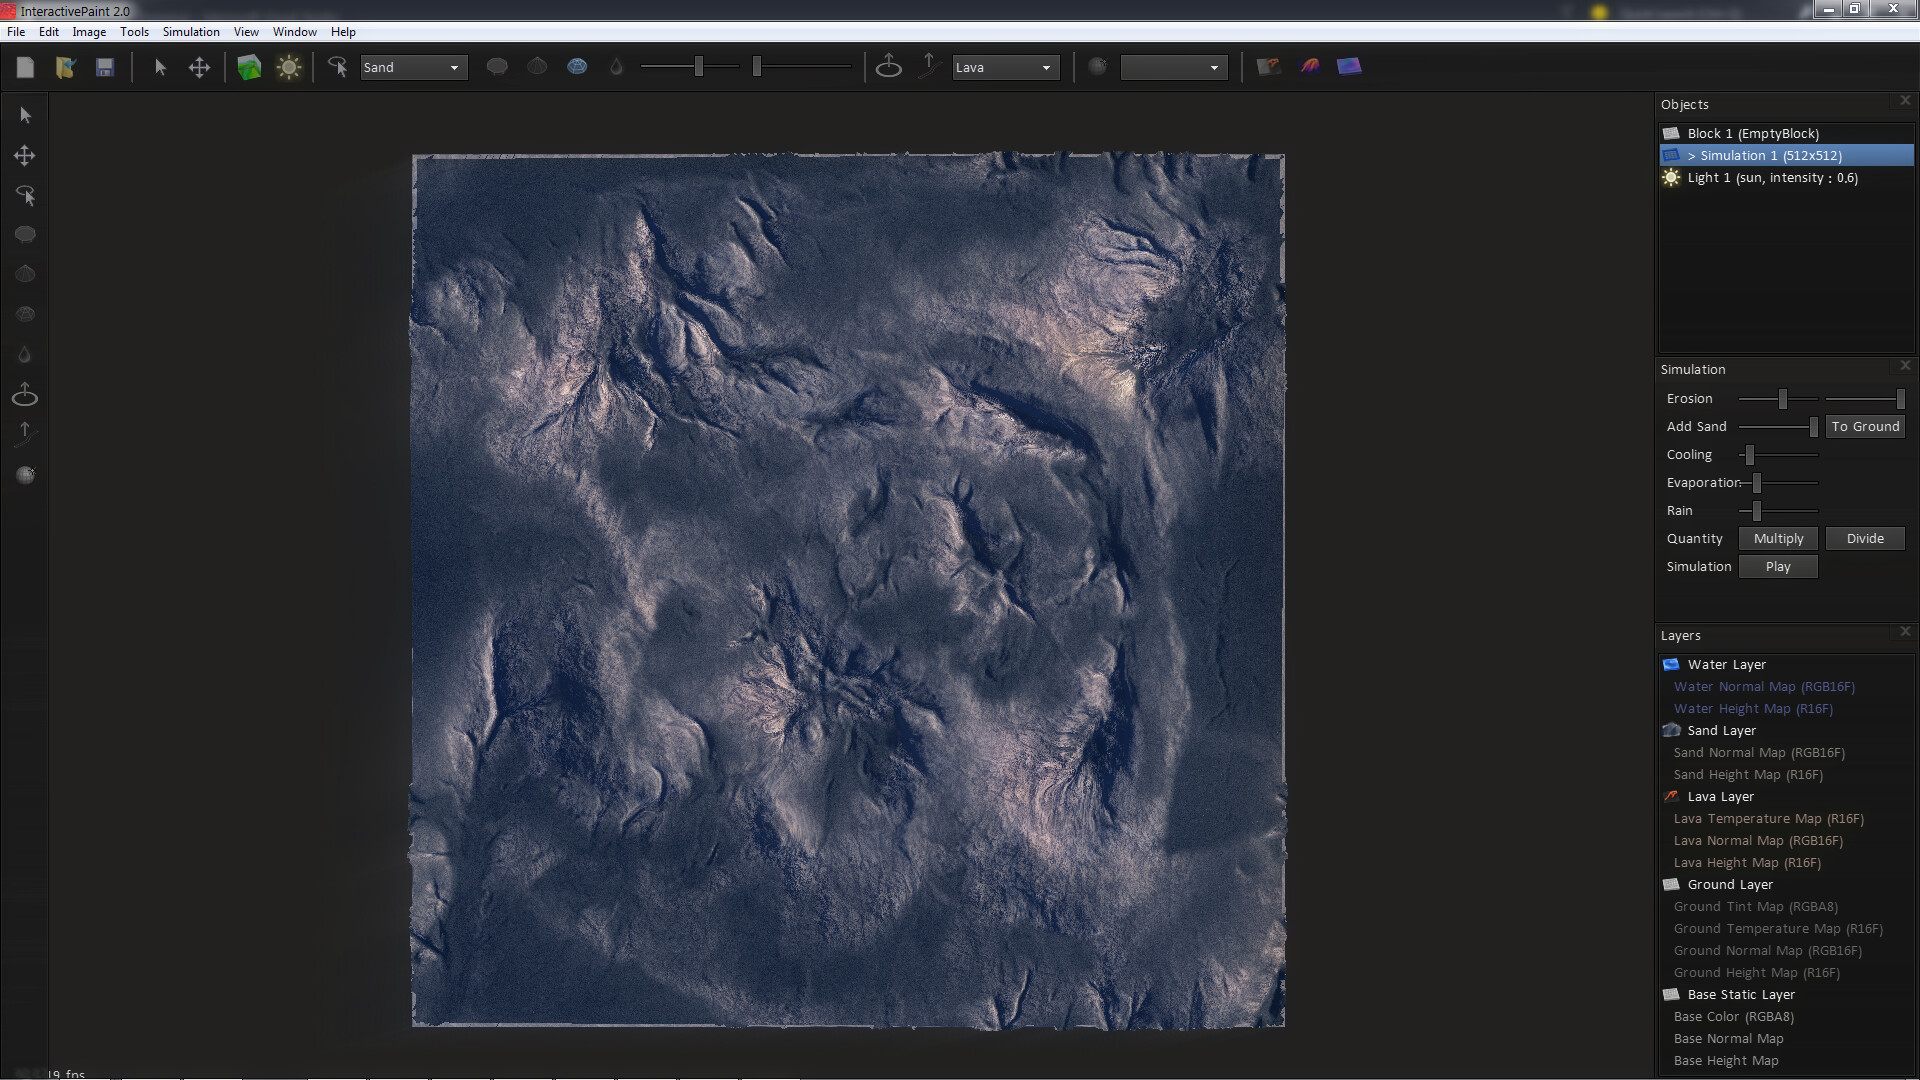
Task: Toggle visibility of the Water Layer
Action: (x=1670, y=664)
